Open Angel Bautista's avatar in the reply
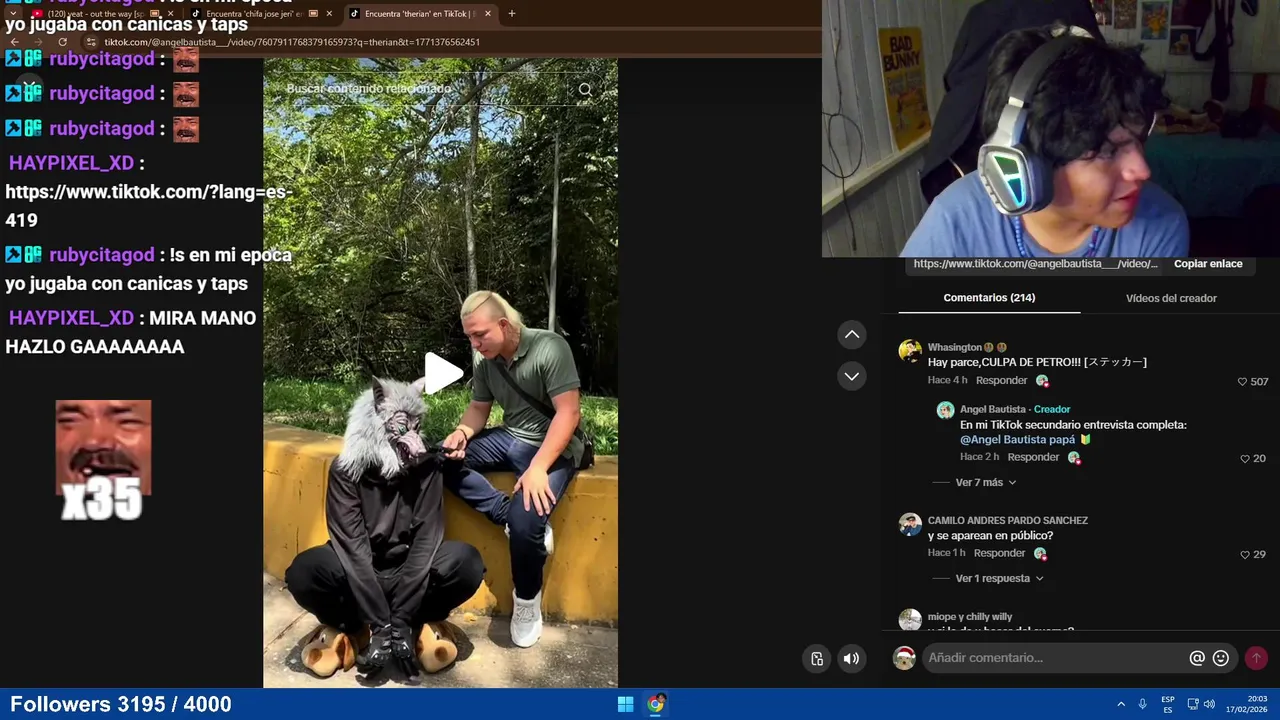Viewport: 1280px width, 720px height. pyautogui.click(x=945, y=410)
